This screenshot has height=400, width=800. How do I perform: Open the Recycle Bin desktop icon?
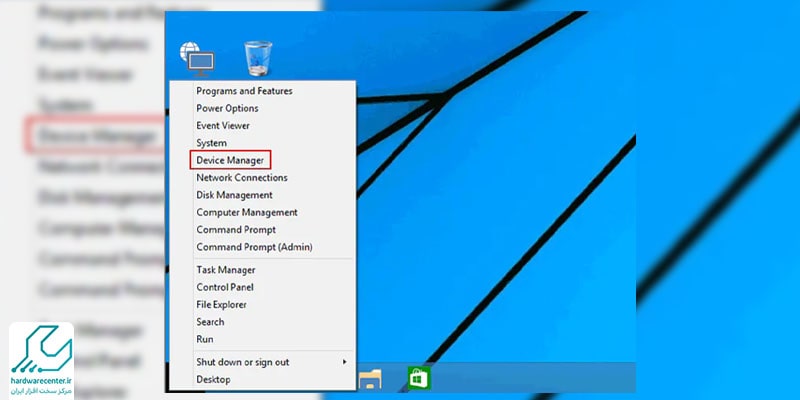(x=258, y=59)
